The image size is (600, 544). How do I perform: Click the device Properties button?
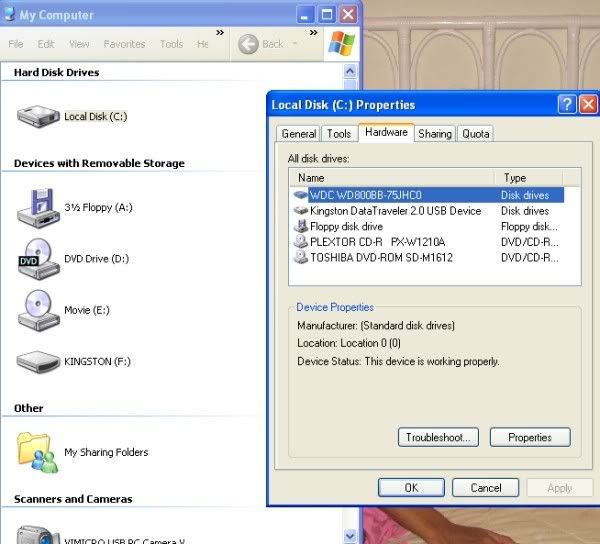530,437
